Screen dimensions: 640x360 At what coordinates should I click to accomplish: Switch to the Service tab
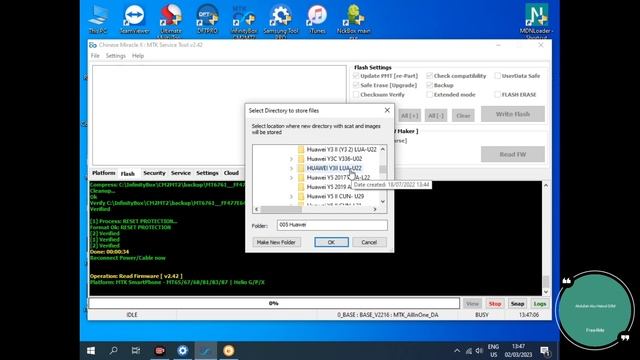point(181,173)
